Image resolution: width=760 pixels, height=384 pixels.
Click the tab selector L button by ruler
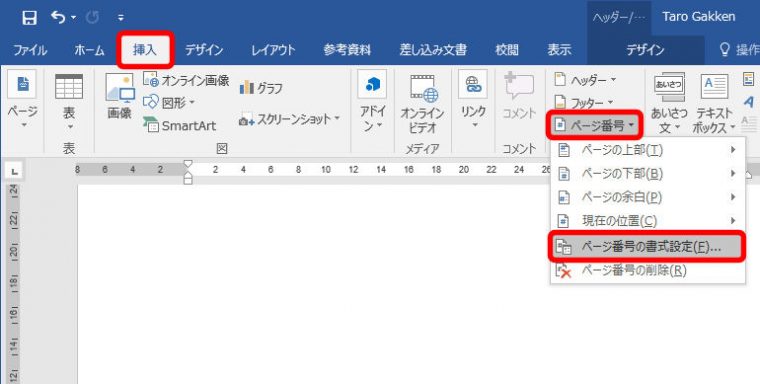14,170
